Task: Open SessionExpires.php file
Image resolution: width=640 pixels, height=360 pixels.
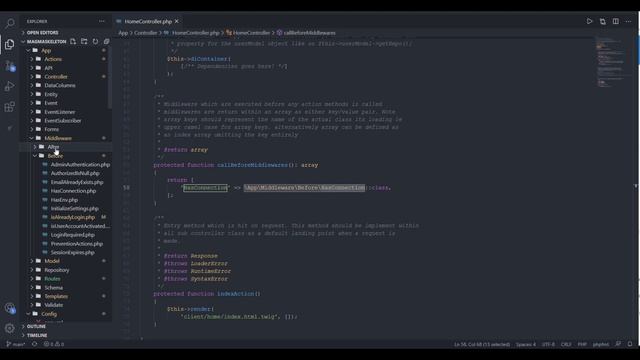Action: point(72,252)
